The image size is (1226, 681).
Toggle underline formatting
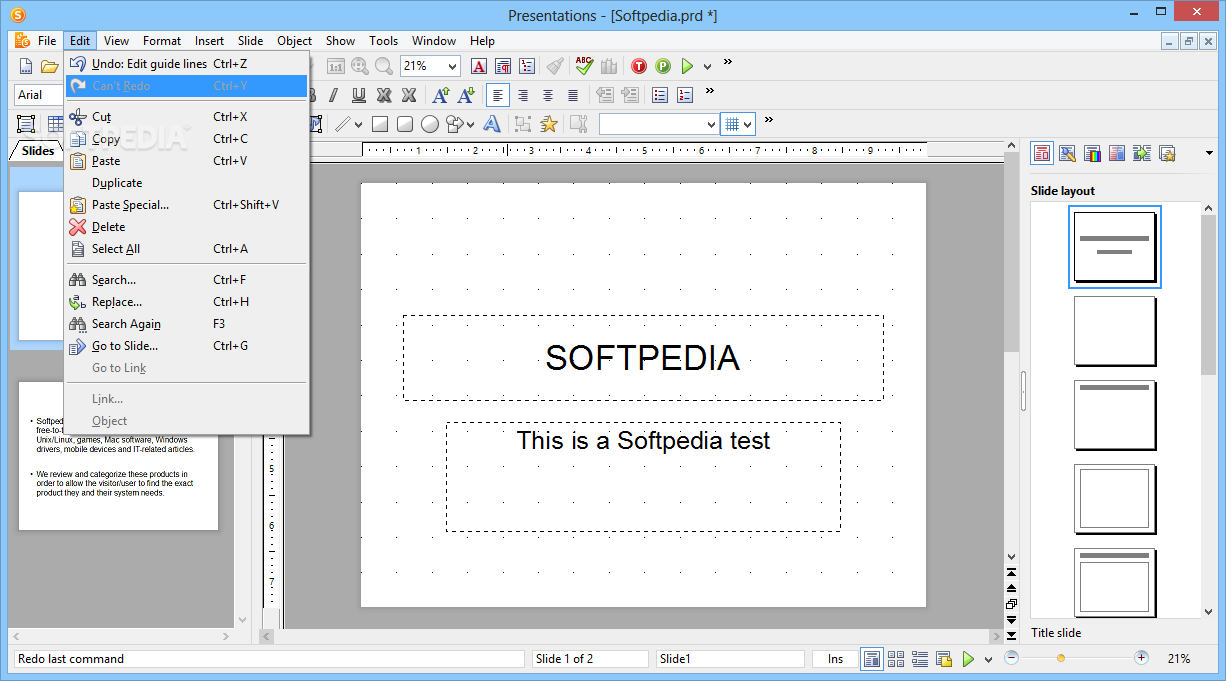[x=358, y=95]
